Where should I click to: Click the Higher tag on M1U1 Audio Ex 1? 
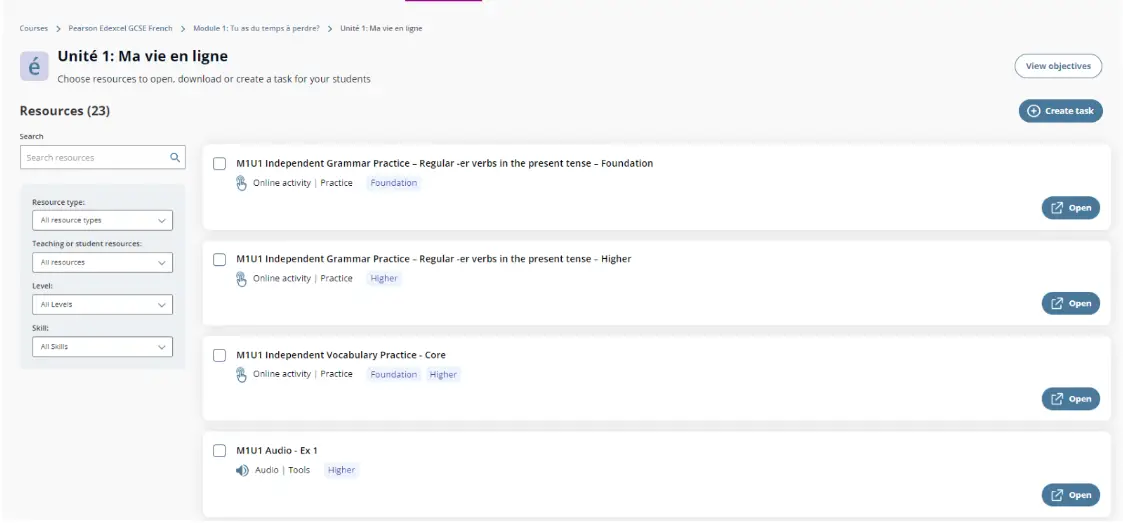[341, 470]
